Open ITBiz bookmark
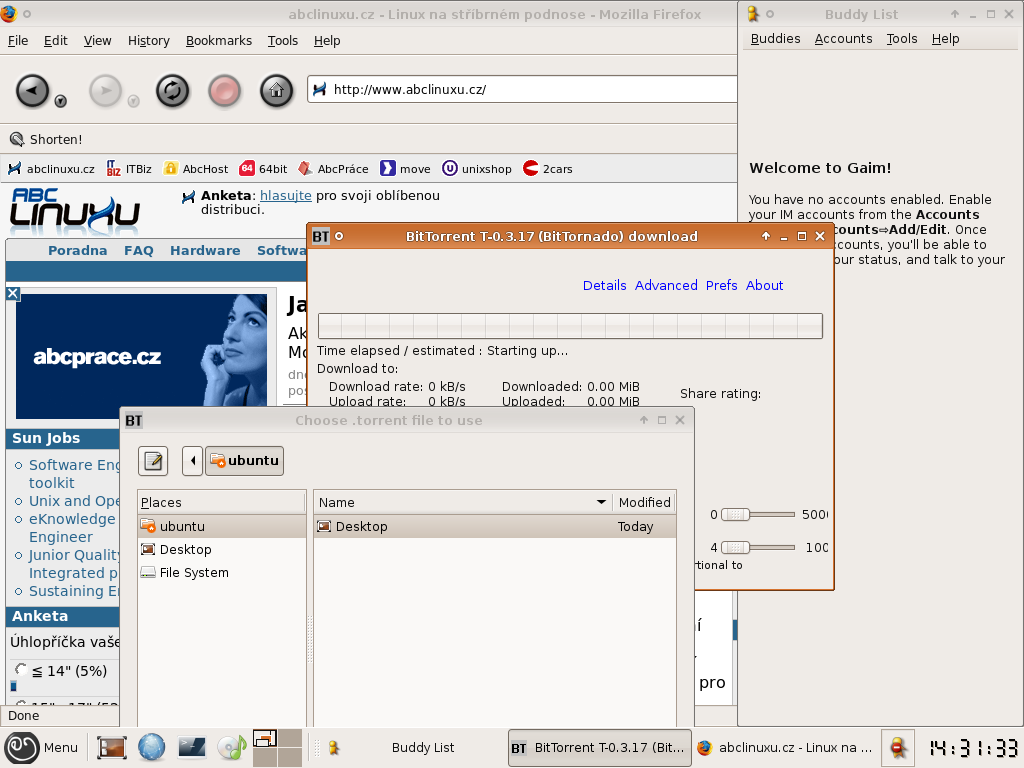Viewport: 1024px width, 768px height. click(x=129, y=168)
